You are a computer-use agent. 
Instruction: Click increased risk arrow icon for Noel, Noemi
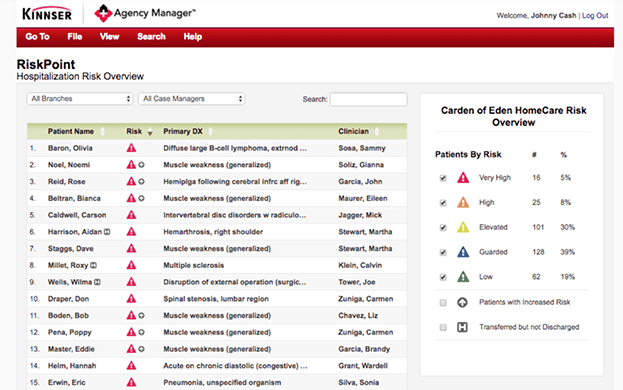tap(141, 165)
